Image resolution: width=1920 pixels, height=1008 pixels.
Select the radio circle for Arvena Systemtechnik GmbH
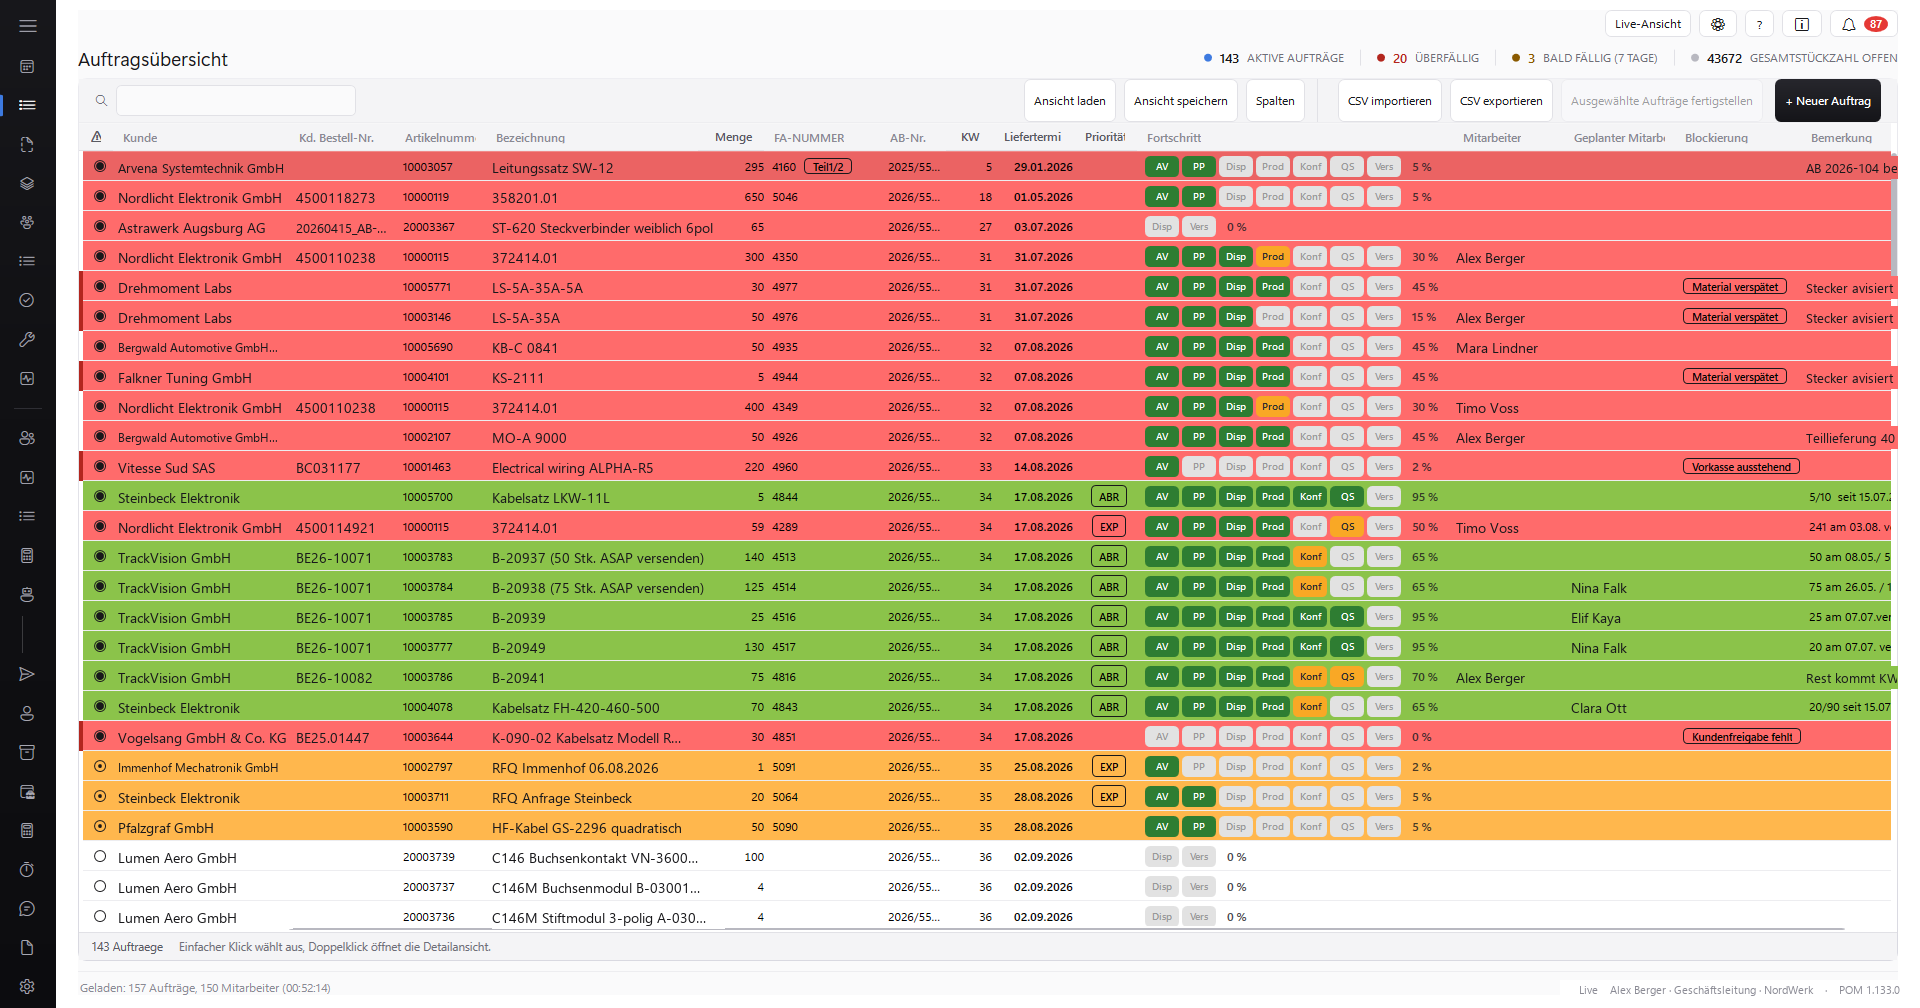point(100,167)
